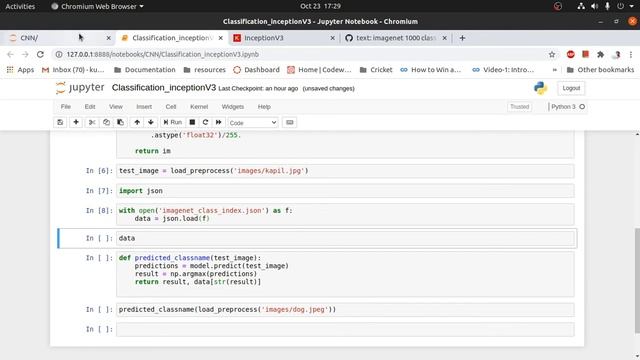Image resolution: width=640 pixels, height=360 pixels.
Task: Open the red adblock extension icon
Action: pyautogui.click(x=571, y=54)
